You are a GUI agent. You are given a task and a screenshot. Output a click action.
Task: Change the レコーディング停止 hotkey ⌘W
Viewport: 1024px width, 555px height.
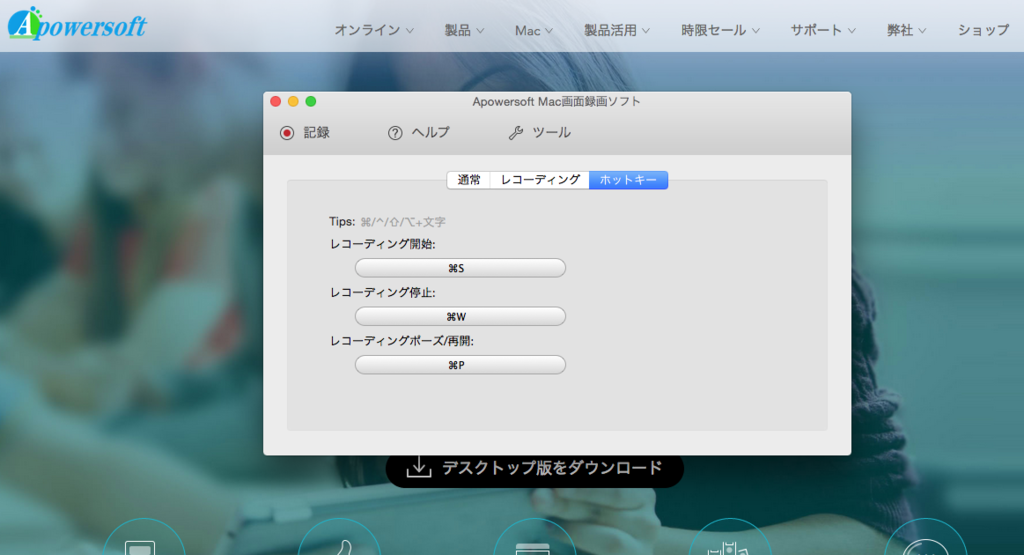tap(460, 317)
